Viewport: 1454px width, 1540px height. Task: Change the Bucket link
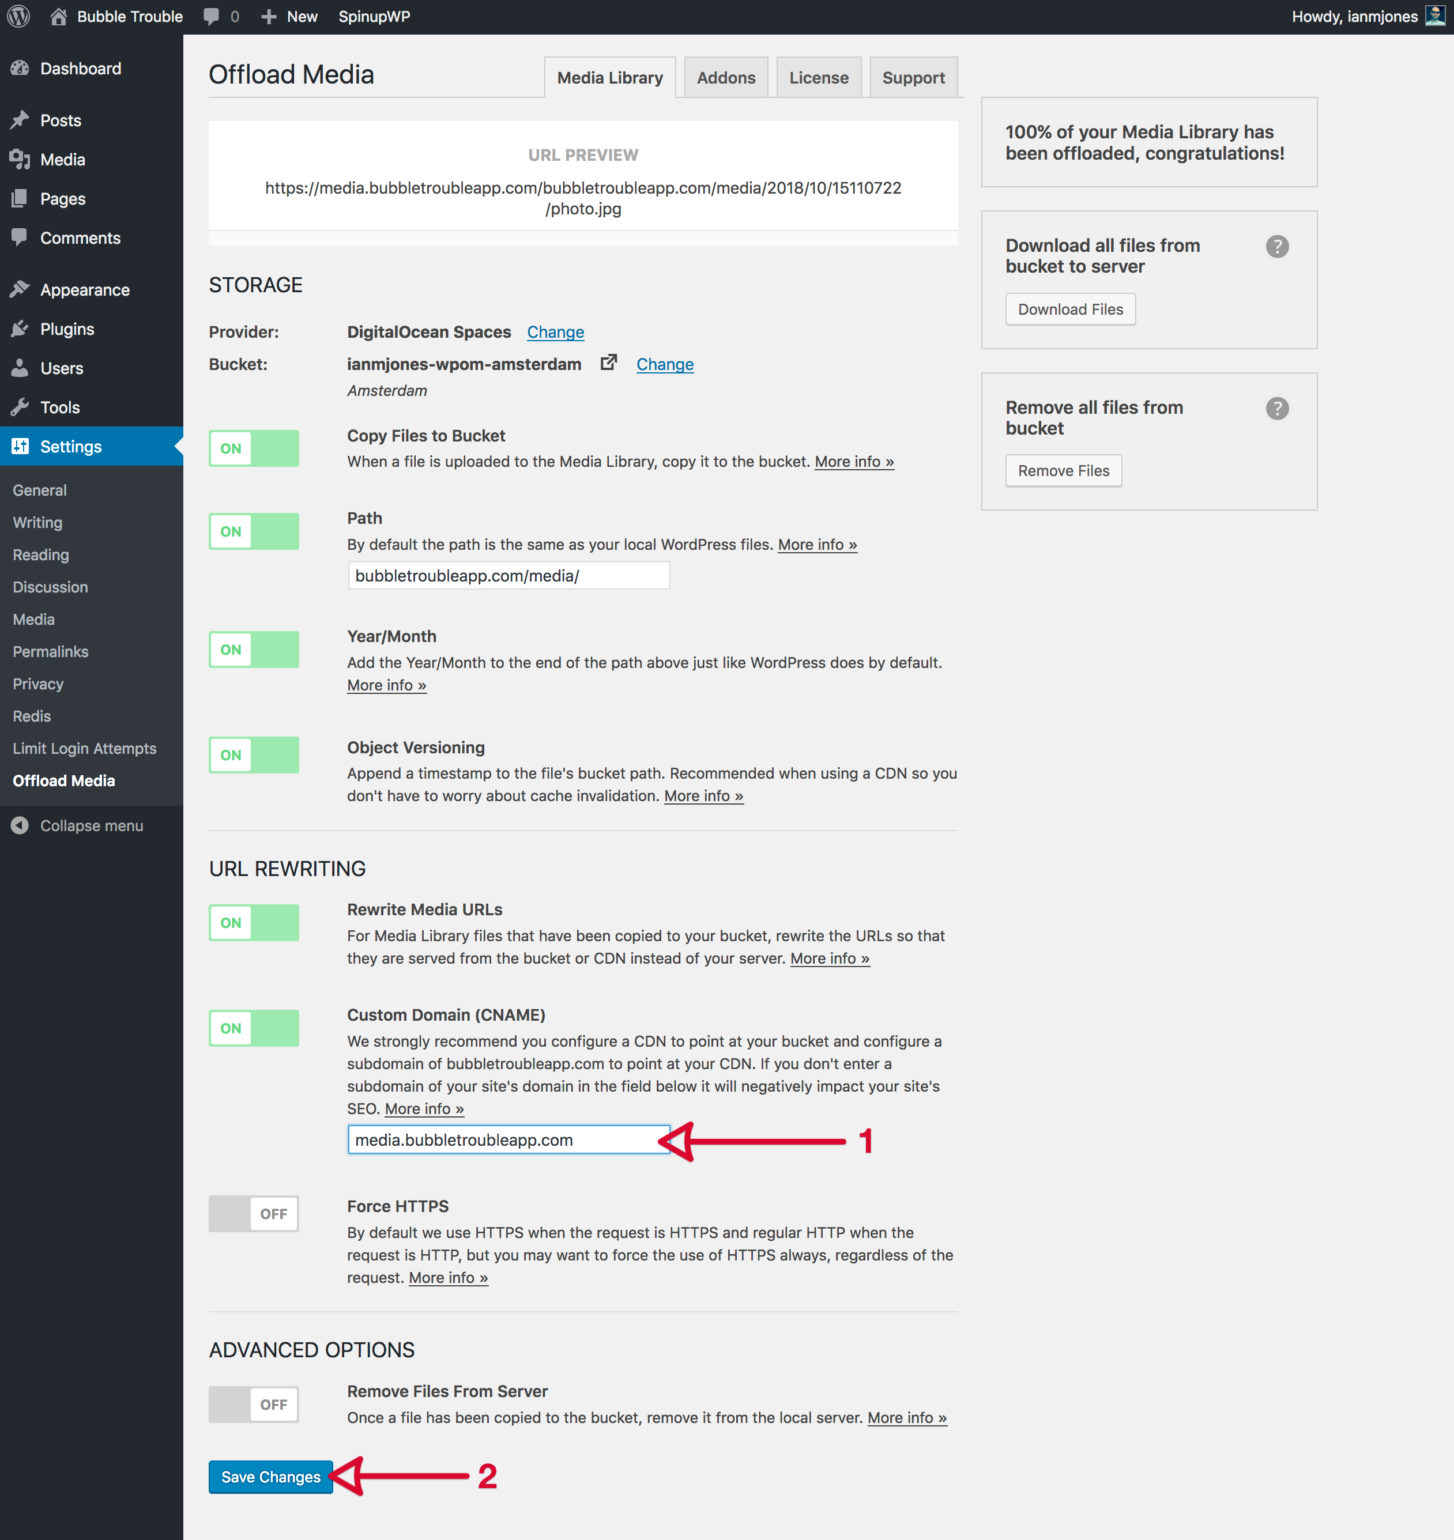click(x=665, y=364)
